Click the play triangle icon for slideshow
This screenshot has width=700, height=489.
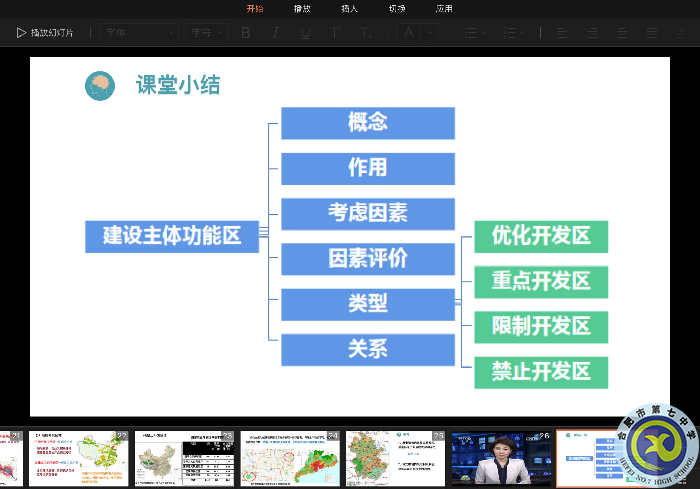click(x=21, y=33)
